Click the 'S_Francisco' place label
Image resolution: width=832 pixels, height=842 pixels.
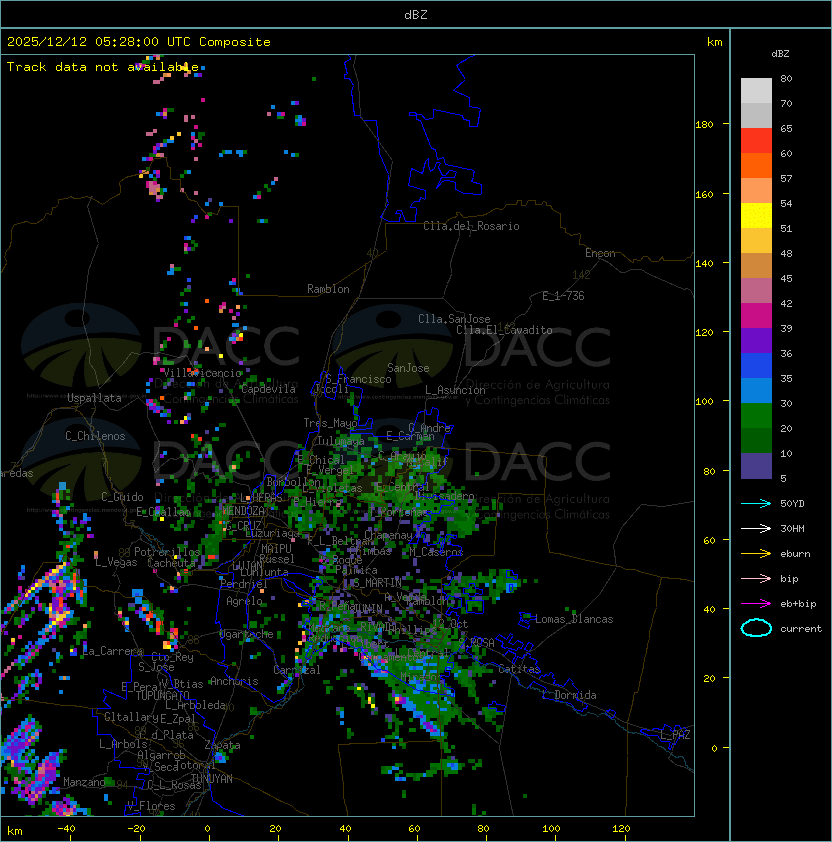[358, 379]
